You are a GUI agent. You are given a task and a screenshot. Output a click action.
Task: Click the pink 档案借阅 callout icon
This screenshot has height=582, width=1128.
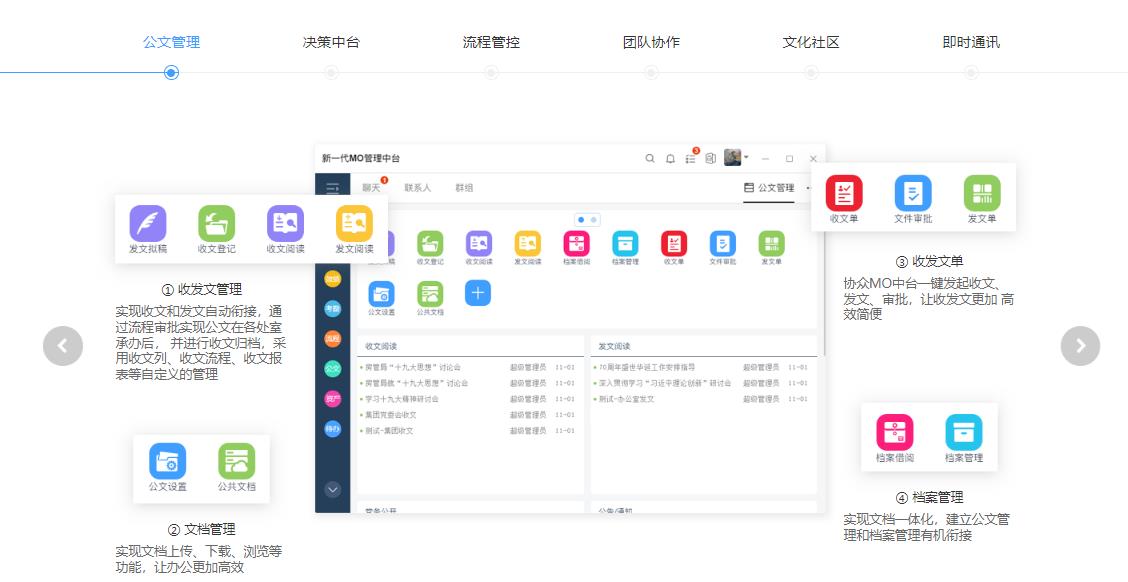coord(895,433)
